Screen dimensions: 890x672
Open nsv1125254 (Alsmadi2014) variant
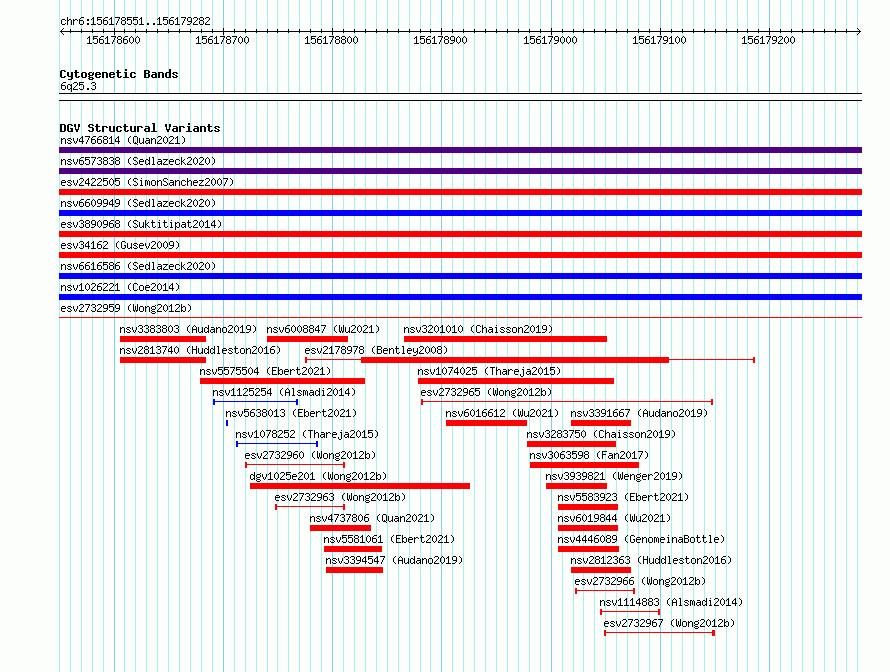click(x=284, y=392)
